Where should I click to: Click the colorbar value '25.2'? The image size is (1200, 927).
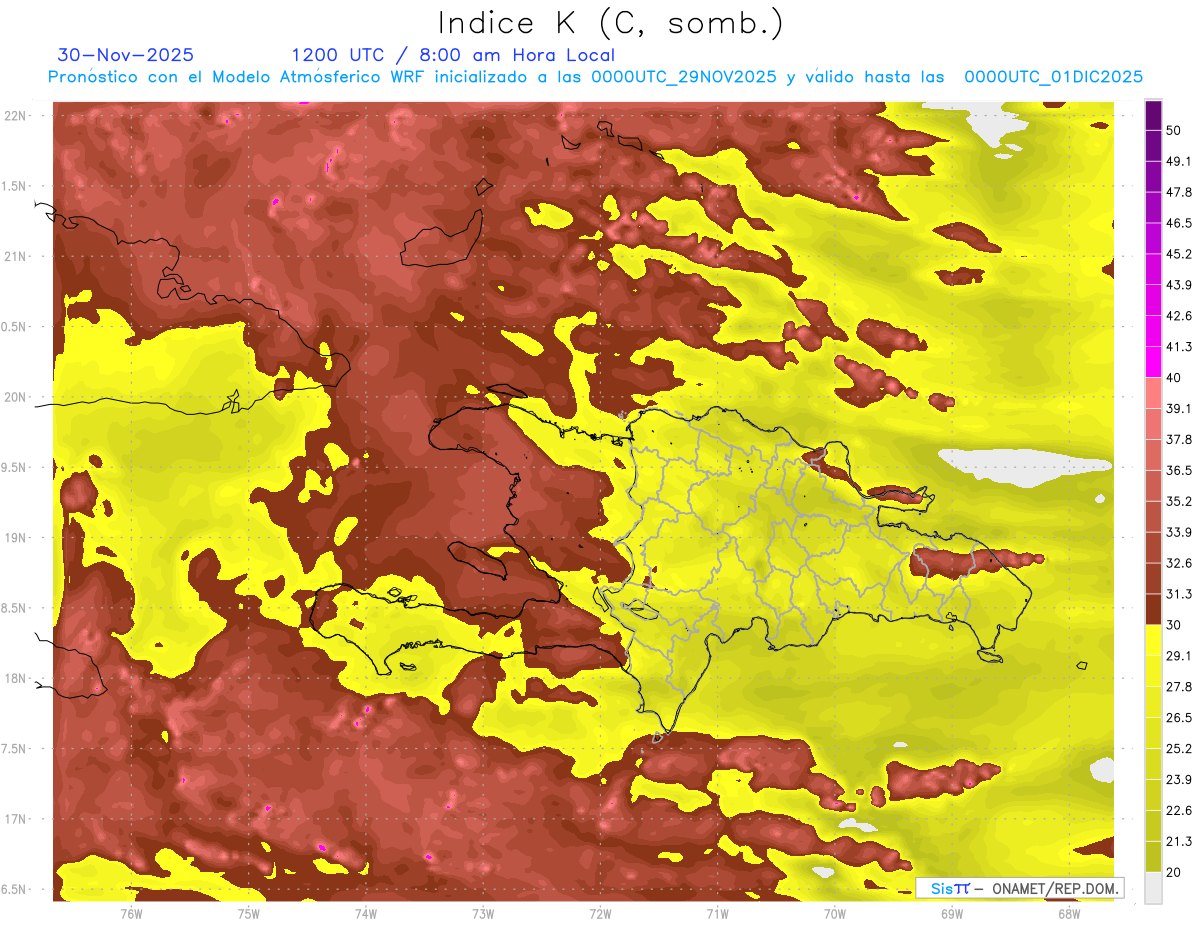coord(1179,749)
